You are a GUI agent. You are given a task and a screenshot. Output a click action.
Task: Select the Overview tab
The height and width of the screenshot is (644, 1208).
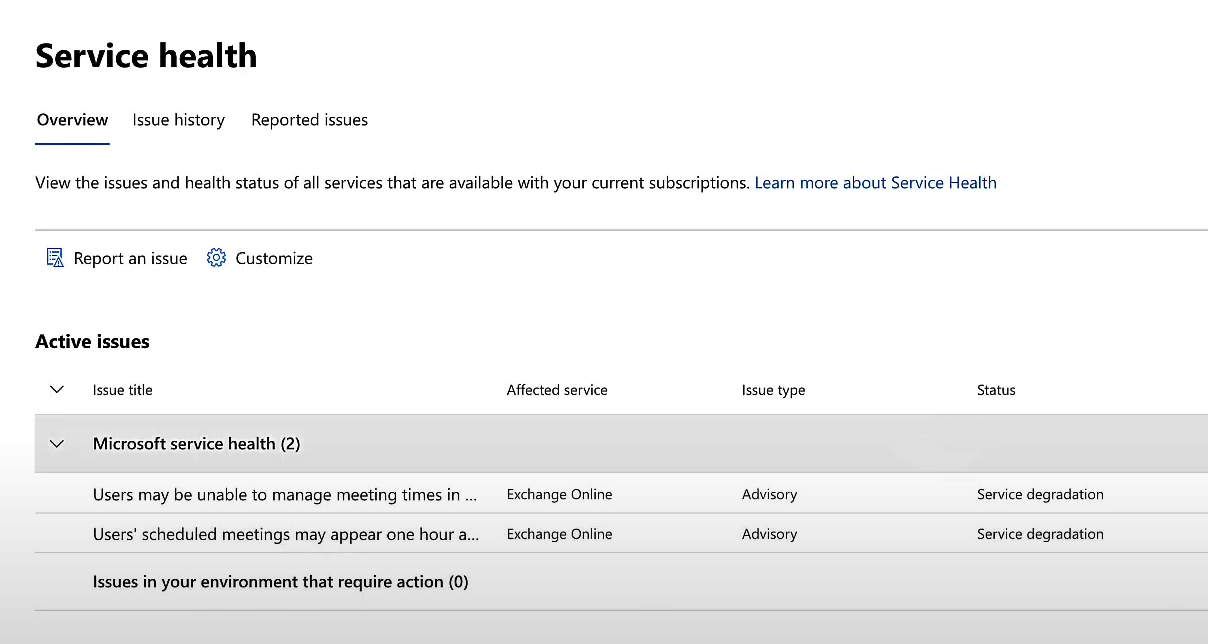coord(72,119)
